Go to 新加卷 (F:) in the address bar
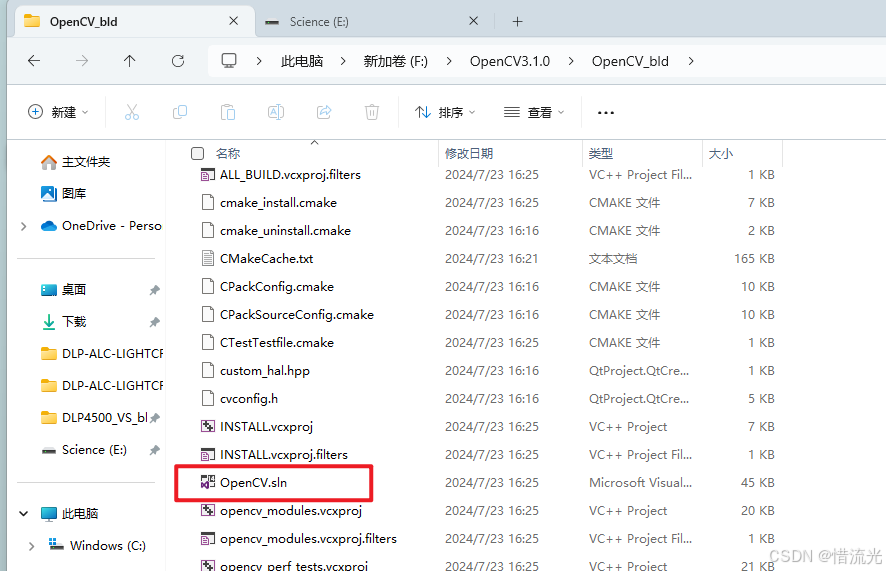This screenshot has height=571, width=886. click(396, 61)
